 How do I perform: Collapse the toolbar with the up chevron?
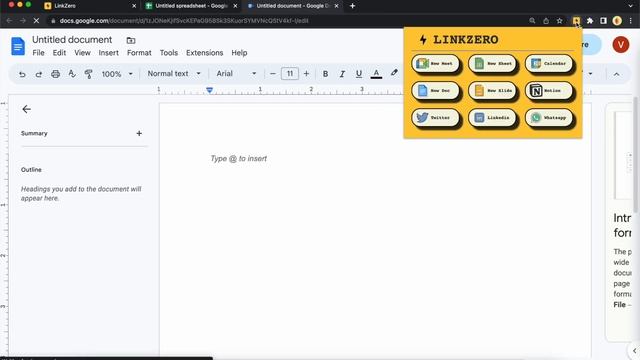(x=616, y=74)
